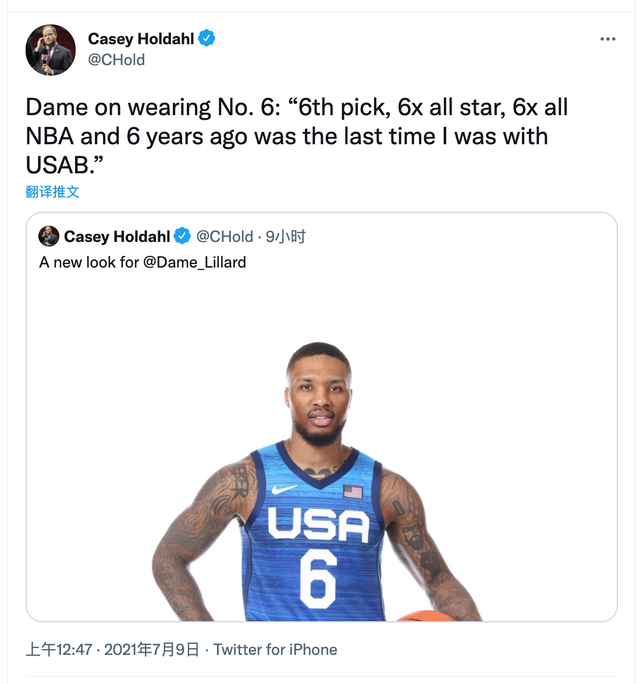Open Casey Holdahl's large profile avatar
This screenshot has width=640, height=684.
pyautogui.click(x=50, y=49)
